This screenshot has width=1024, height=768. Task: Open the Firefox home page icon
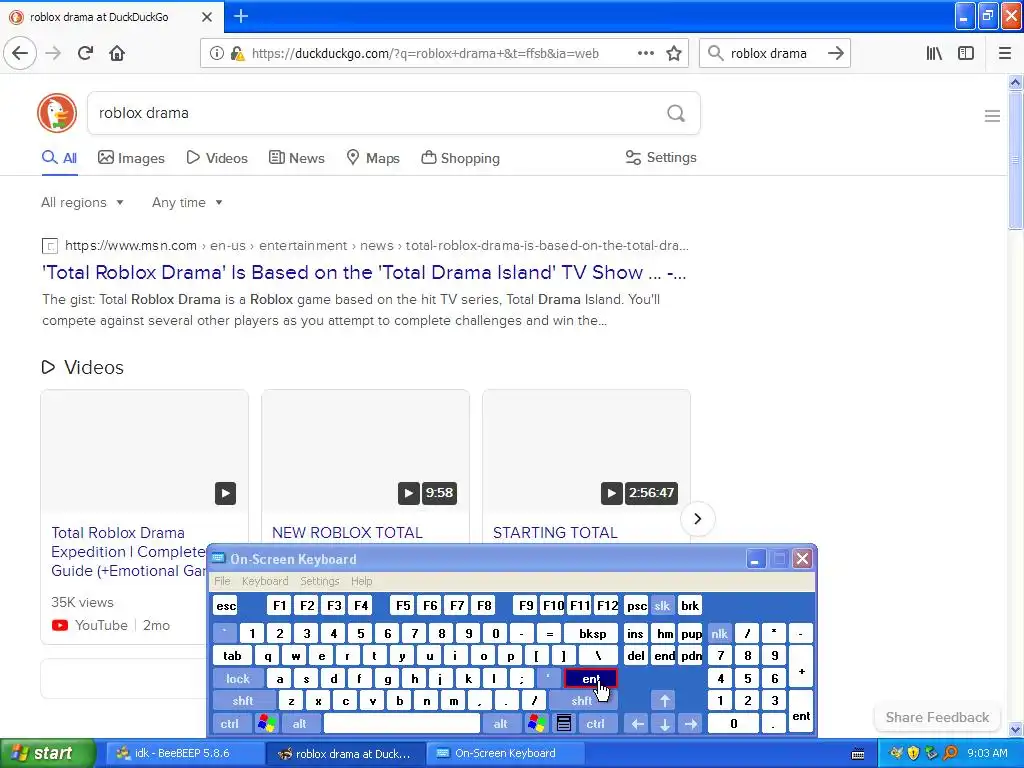(117, 53)
